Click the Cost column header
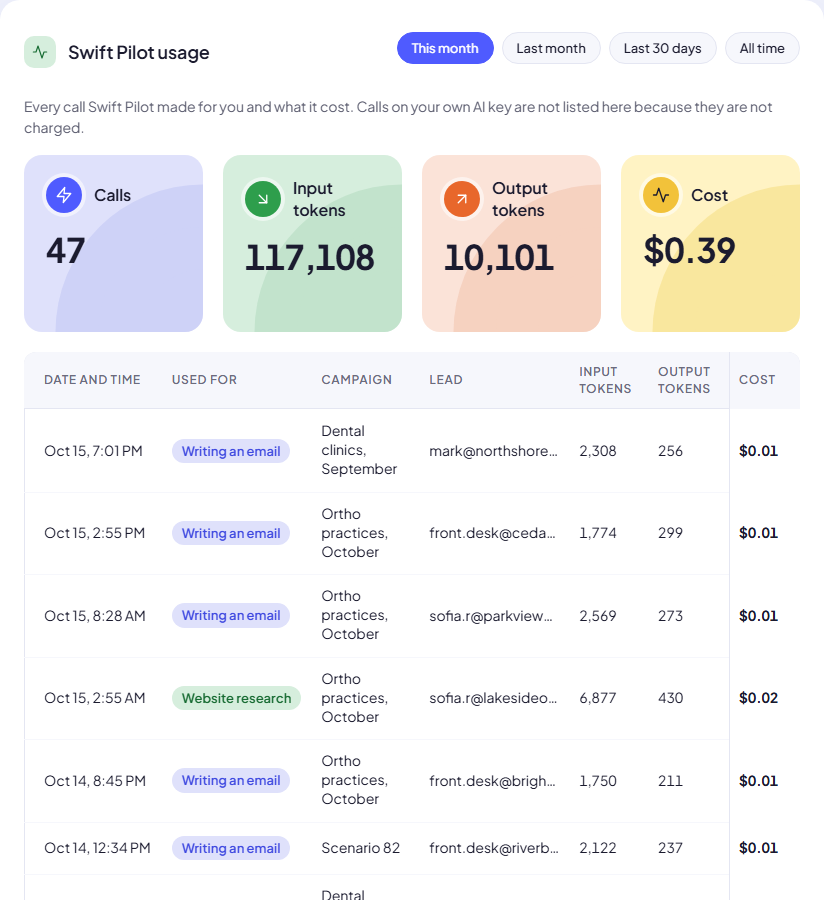 tap(757, 380)
